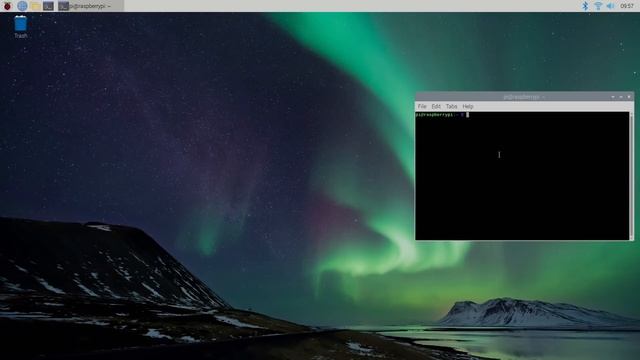Click the pi@raspberrypi command prompt line

[442, 115]
